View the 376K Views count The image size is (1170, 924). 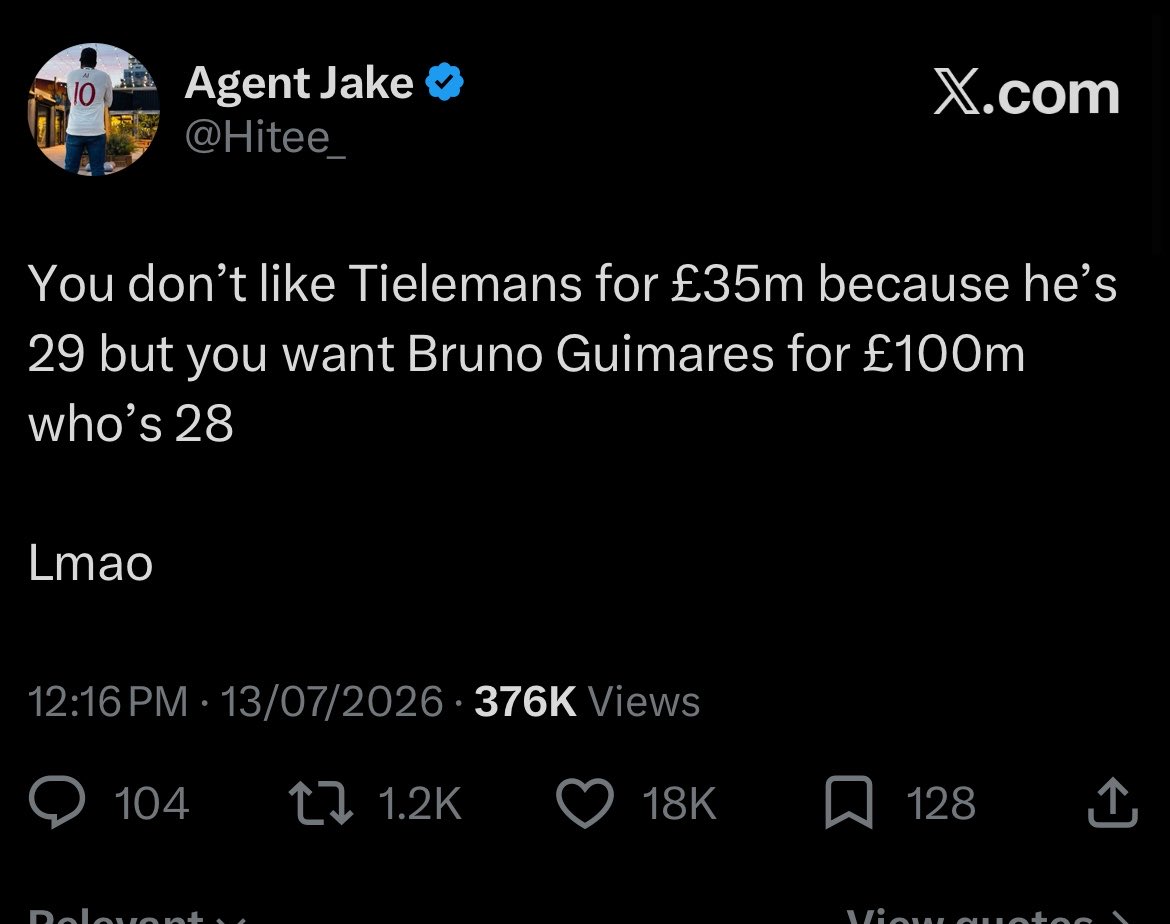pos(587,702)
